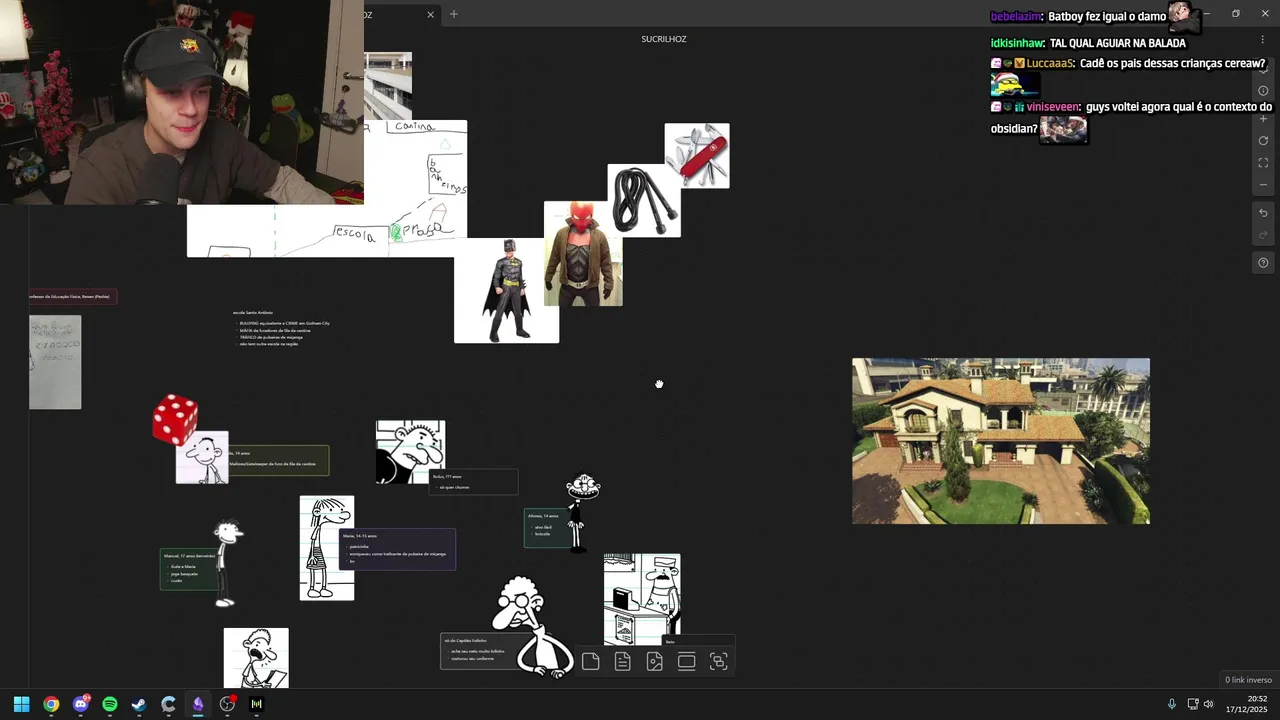
Task: Open new tab with plus button
Action: click(x=453, y=14)
